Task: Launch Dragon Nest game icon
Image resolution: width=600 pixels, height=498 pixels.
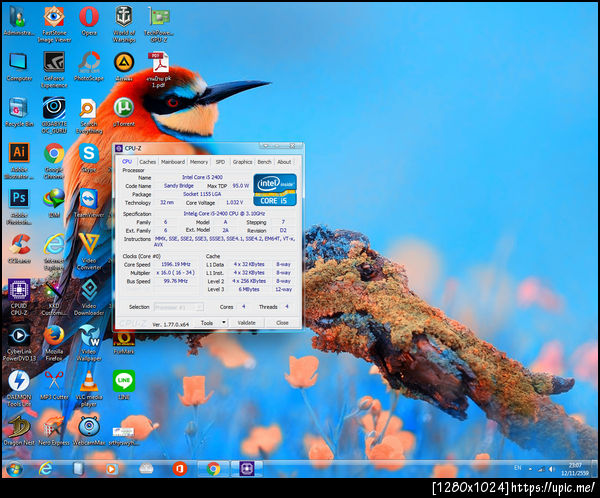Action: pos(19,431)
